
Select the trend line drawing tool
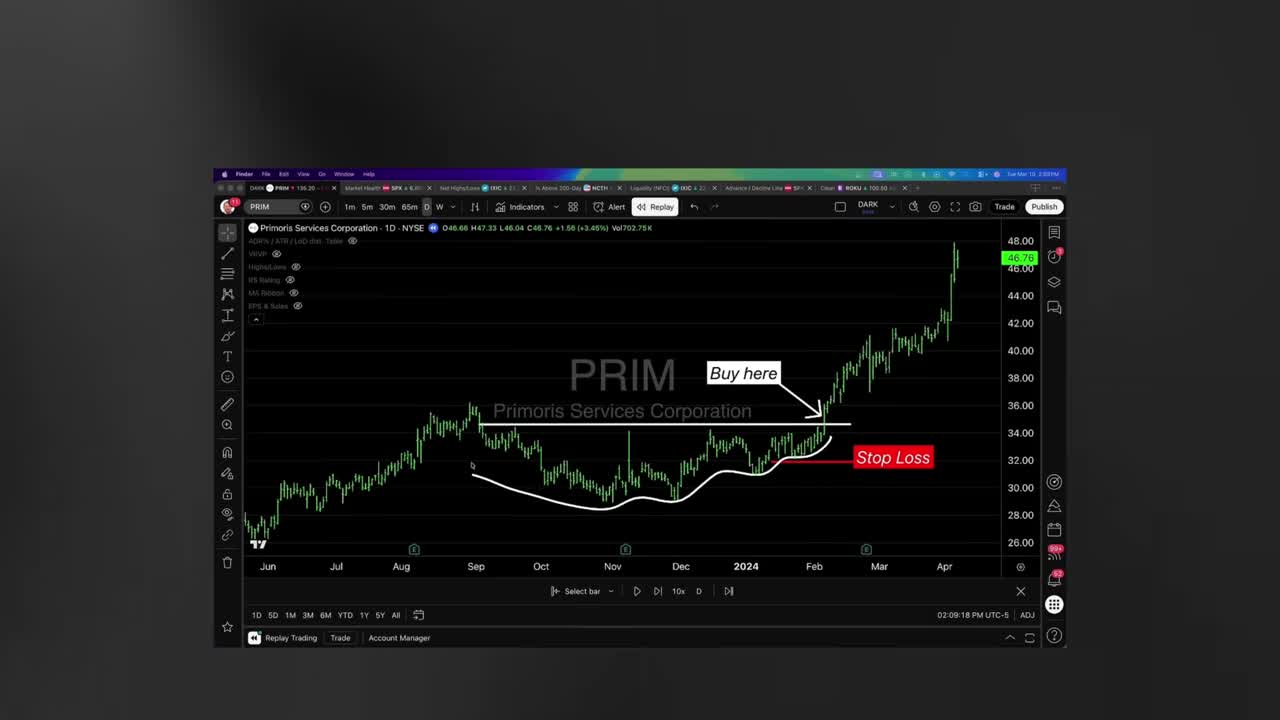click(227, 254)
